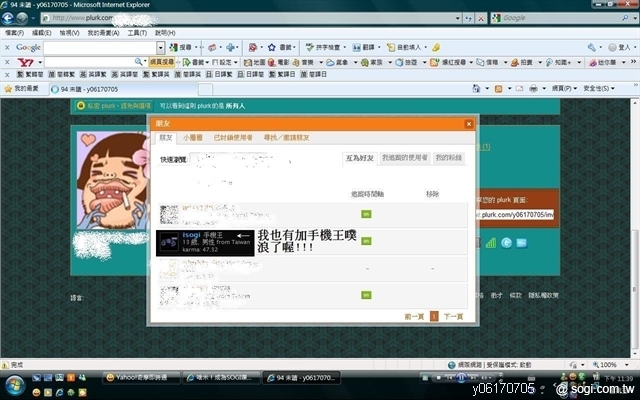The height and width of the screenshot is (400, 640).
Task: Click the IE back navigation button
Action: (x=9, y=18)
